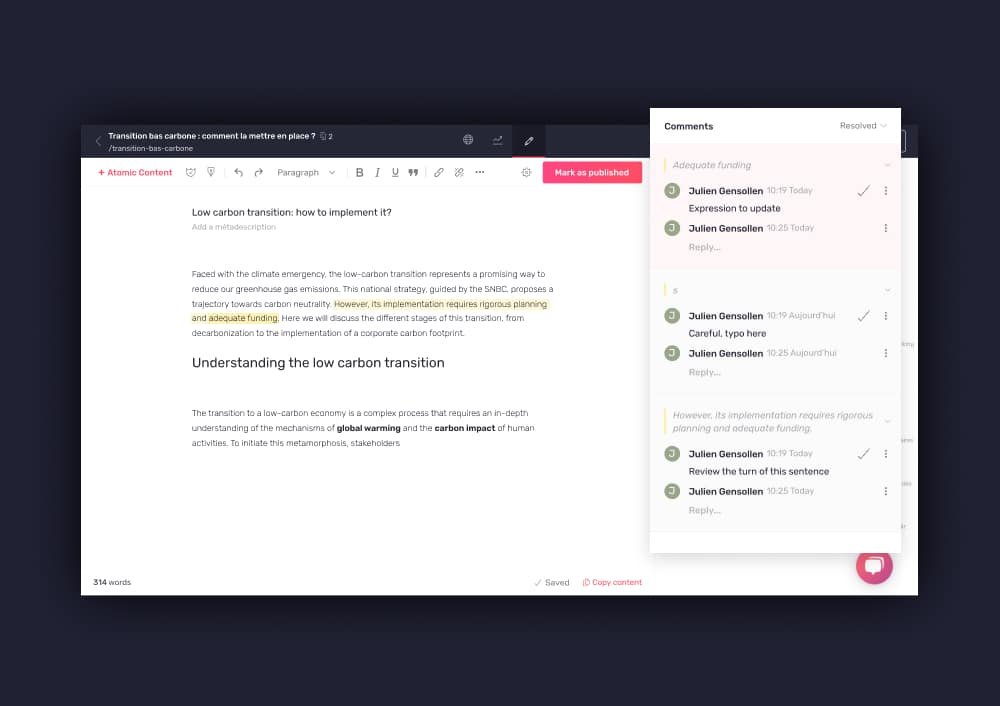The height and width of the screenshot is (706, 1000).
Task: Click Mark as published button
Action: tap(592, 172)
